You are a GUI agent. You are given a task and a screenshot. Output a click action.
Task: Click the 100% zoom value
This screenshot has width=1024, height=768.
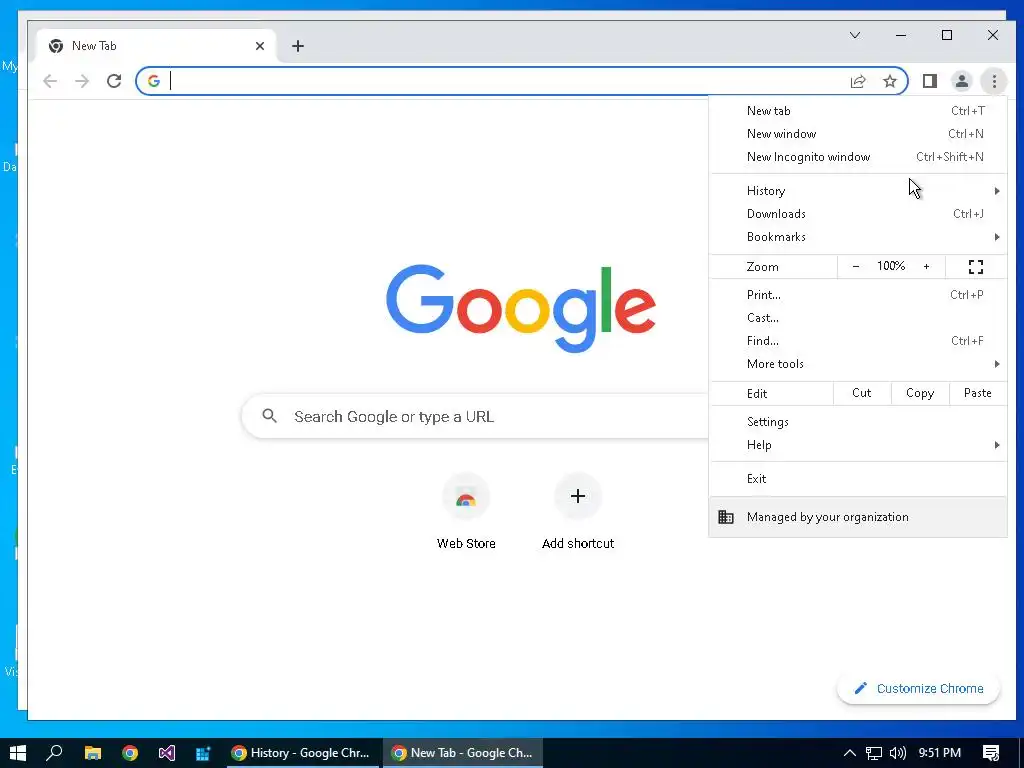(891, 266)
